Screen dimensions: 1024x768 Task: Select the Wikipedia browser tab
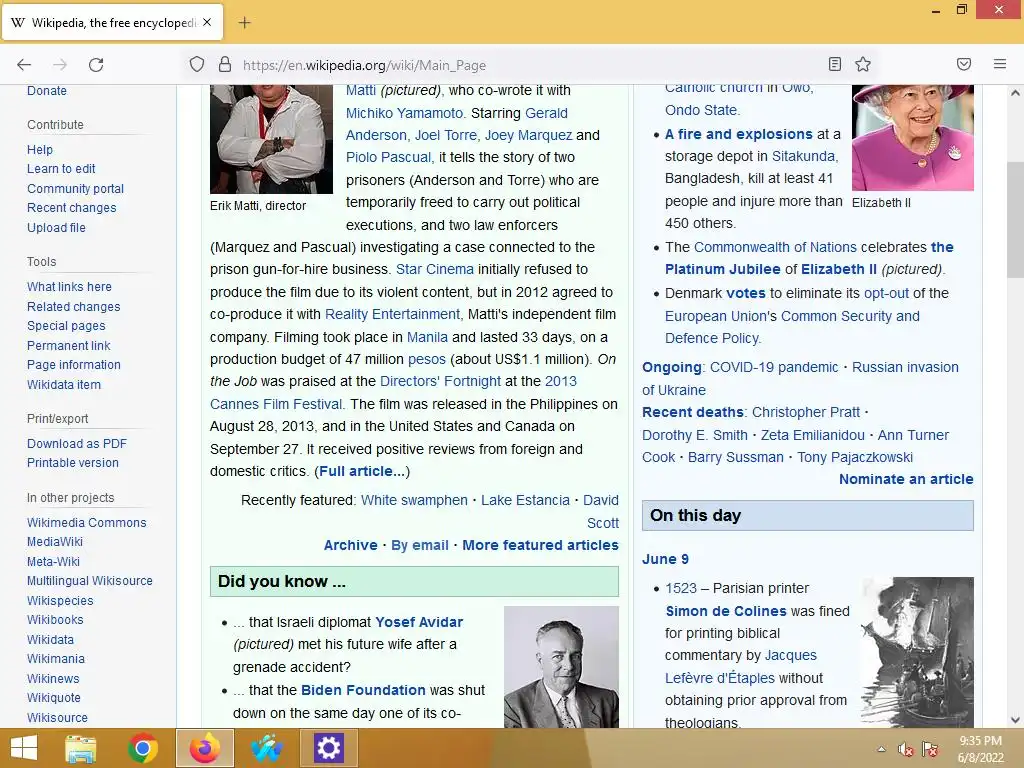tap(112, 23)
